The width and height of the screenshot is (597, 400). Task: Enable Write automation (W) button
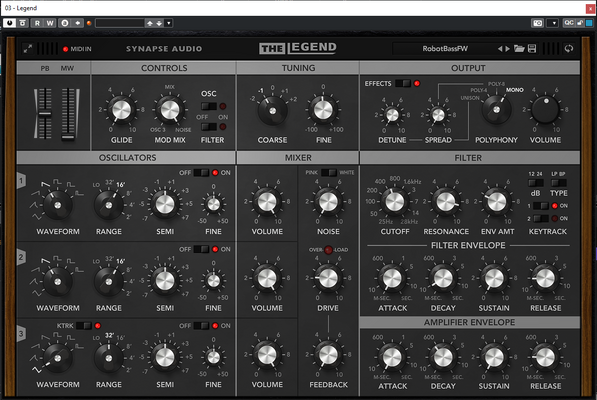click(x=50, y=23)
